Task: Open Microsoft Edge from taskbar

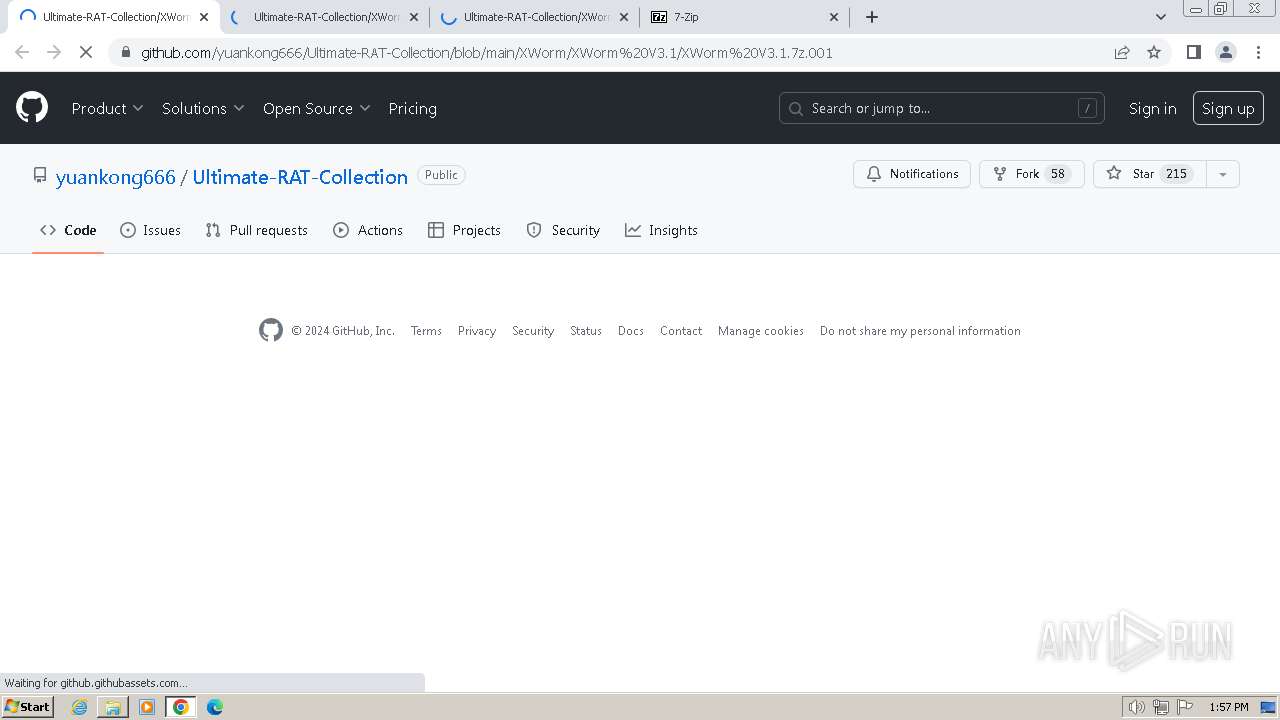Action: [215, 707]
